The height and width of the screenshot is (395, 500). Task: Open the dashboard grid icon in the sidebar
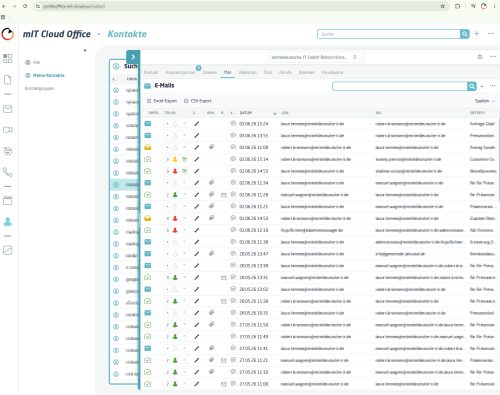coord(7,58)
